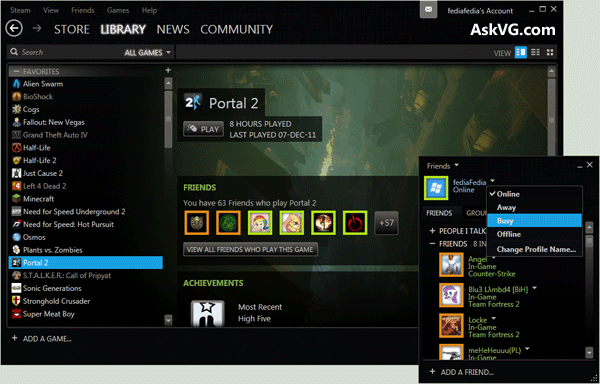
Task: Open the View menu
Action: point(51,10)
